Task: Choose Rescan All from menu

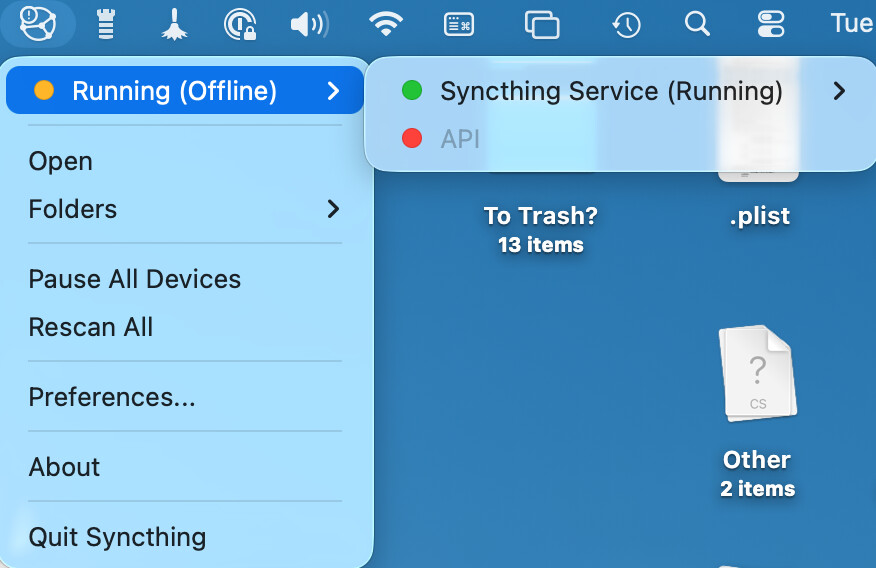Action: tap(91, 327)
